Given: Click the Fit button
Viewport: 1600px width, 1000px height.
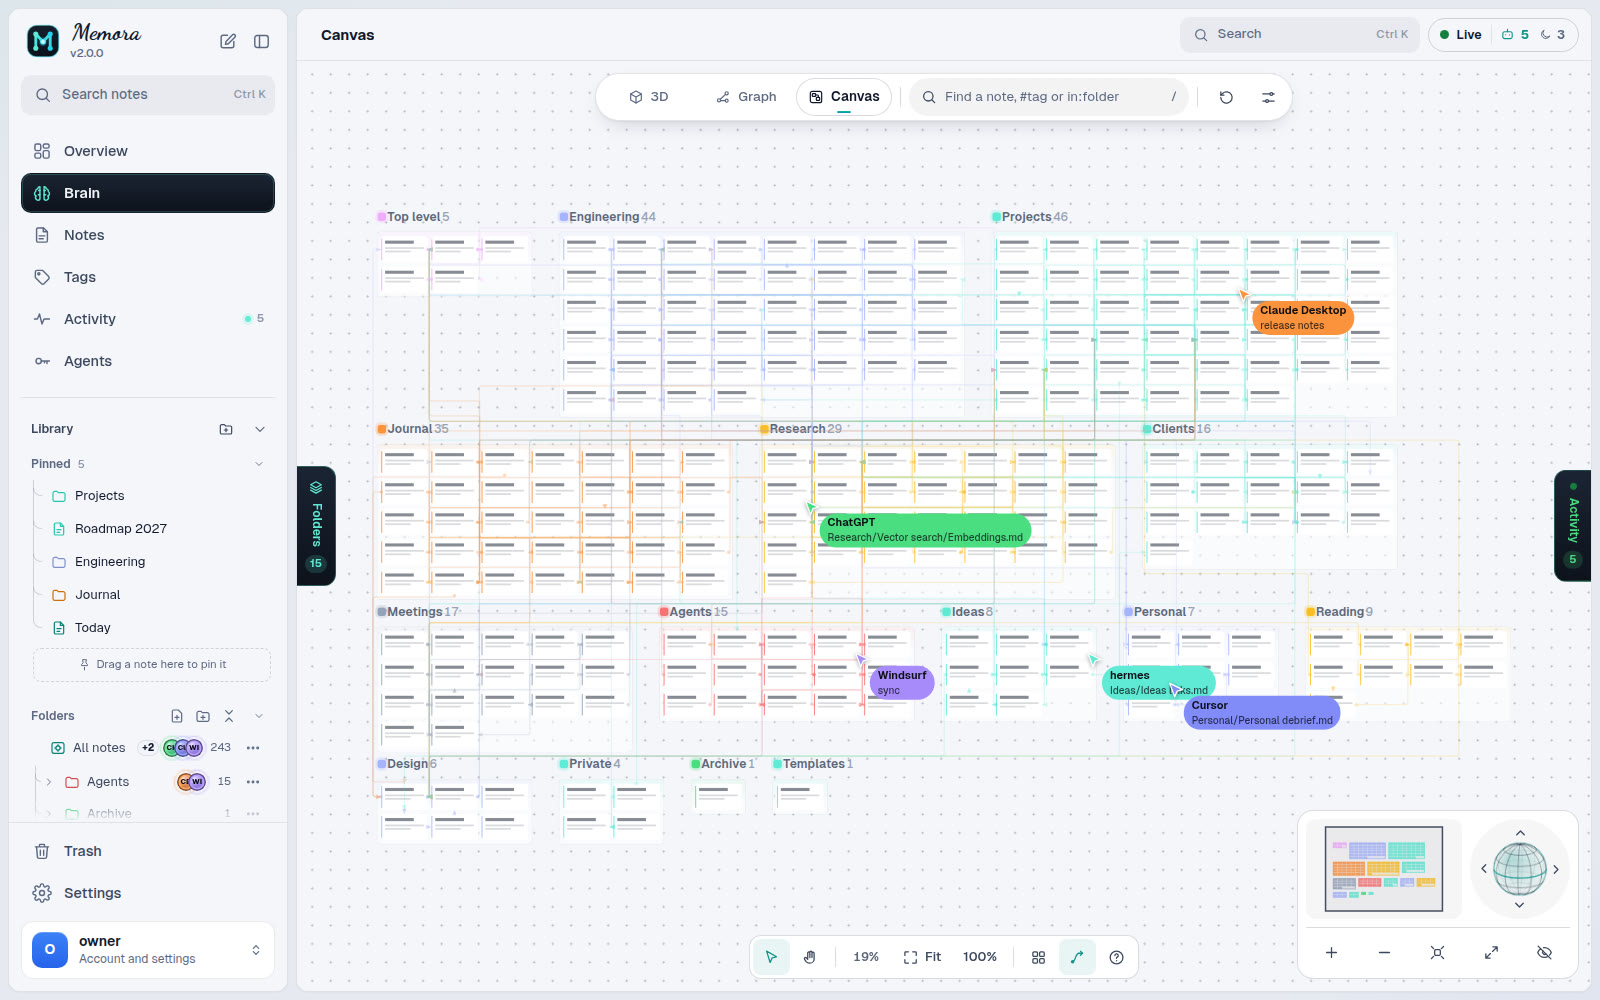Looking at the screenshot, I should tap(922, 957).
